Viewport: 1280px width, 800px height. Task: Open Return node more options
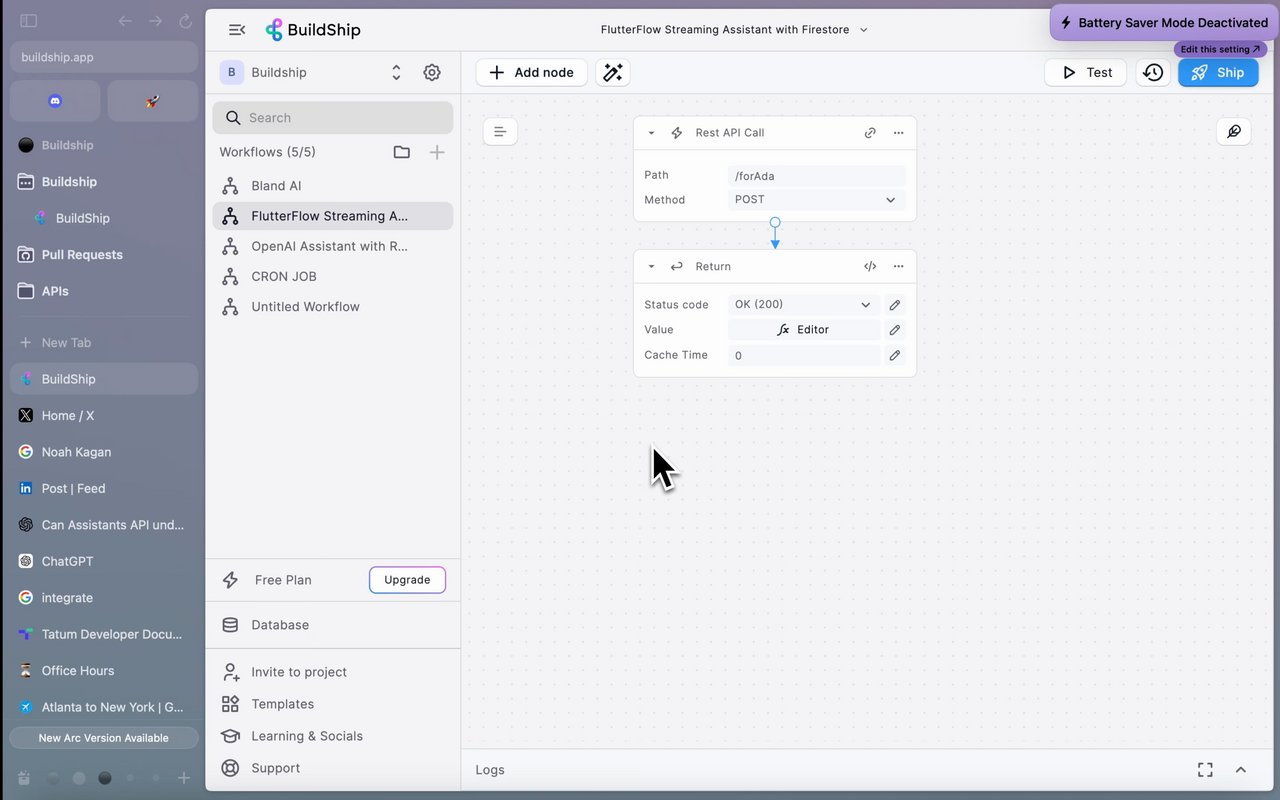click(898, 267)
